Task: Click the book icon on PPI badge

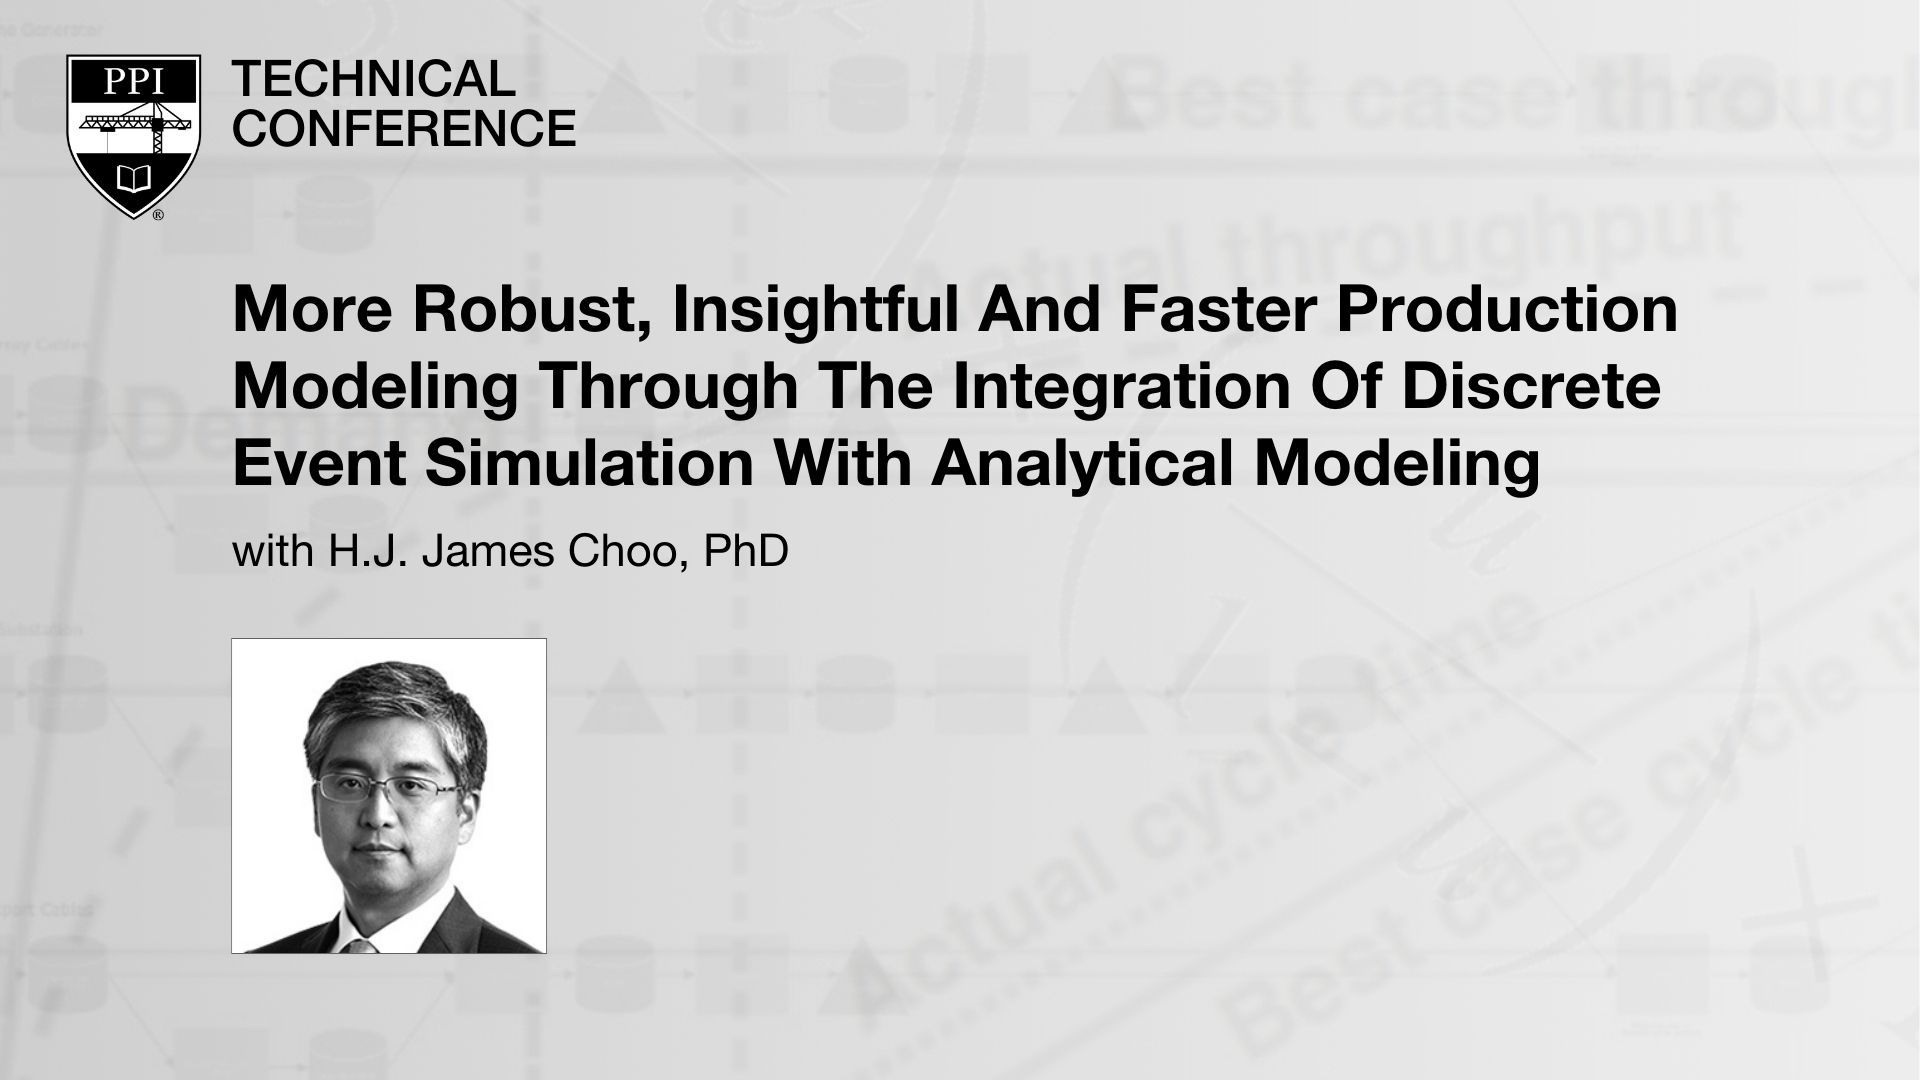Action: (x=133, y=169)
